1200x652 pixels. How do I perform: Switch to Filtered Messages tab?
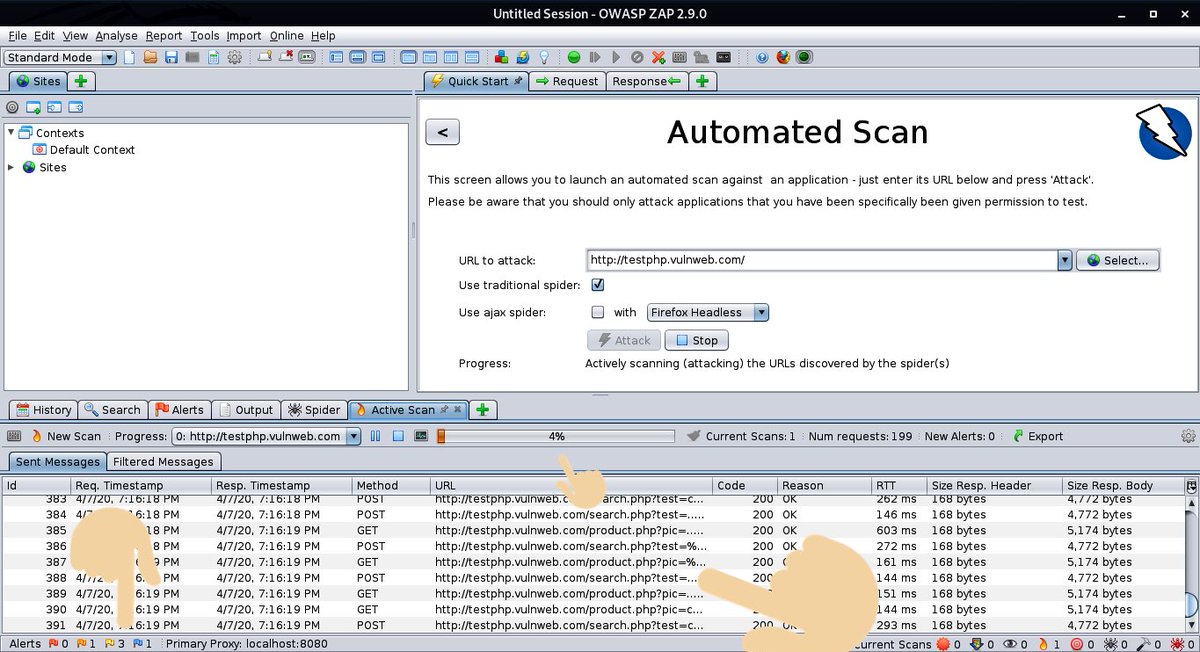point(163,462)
